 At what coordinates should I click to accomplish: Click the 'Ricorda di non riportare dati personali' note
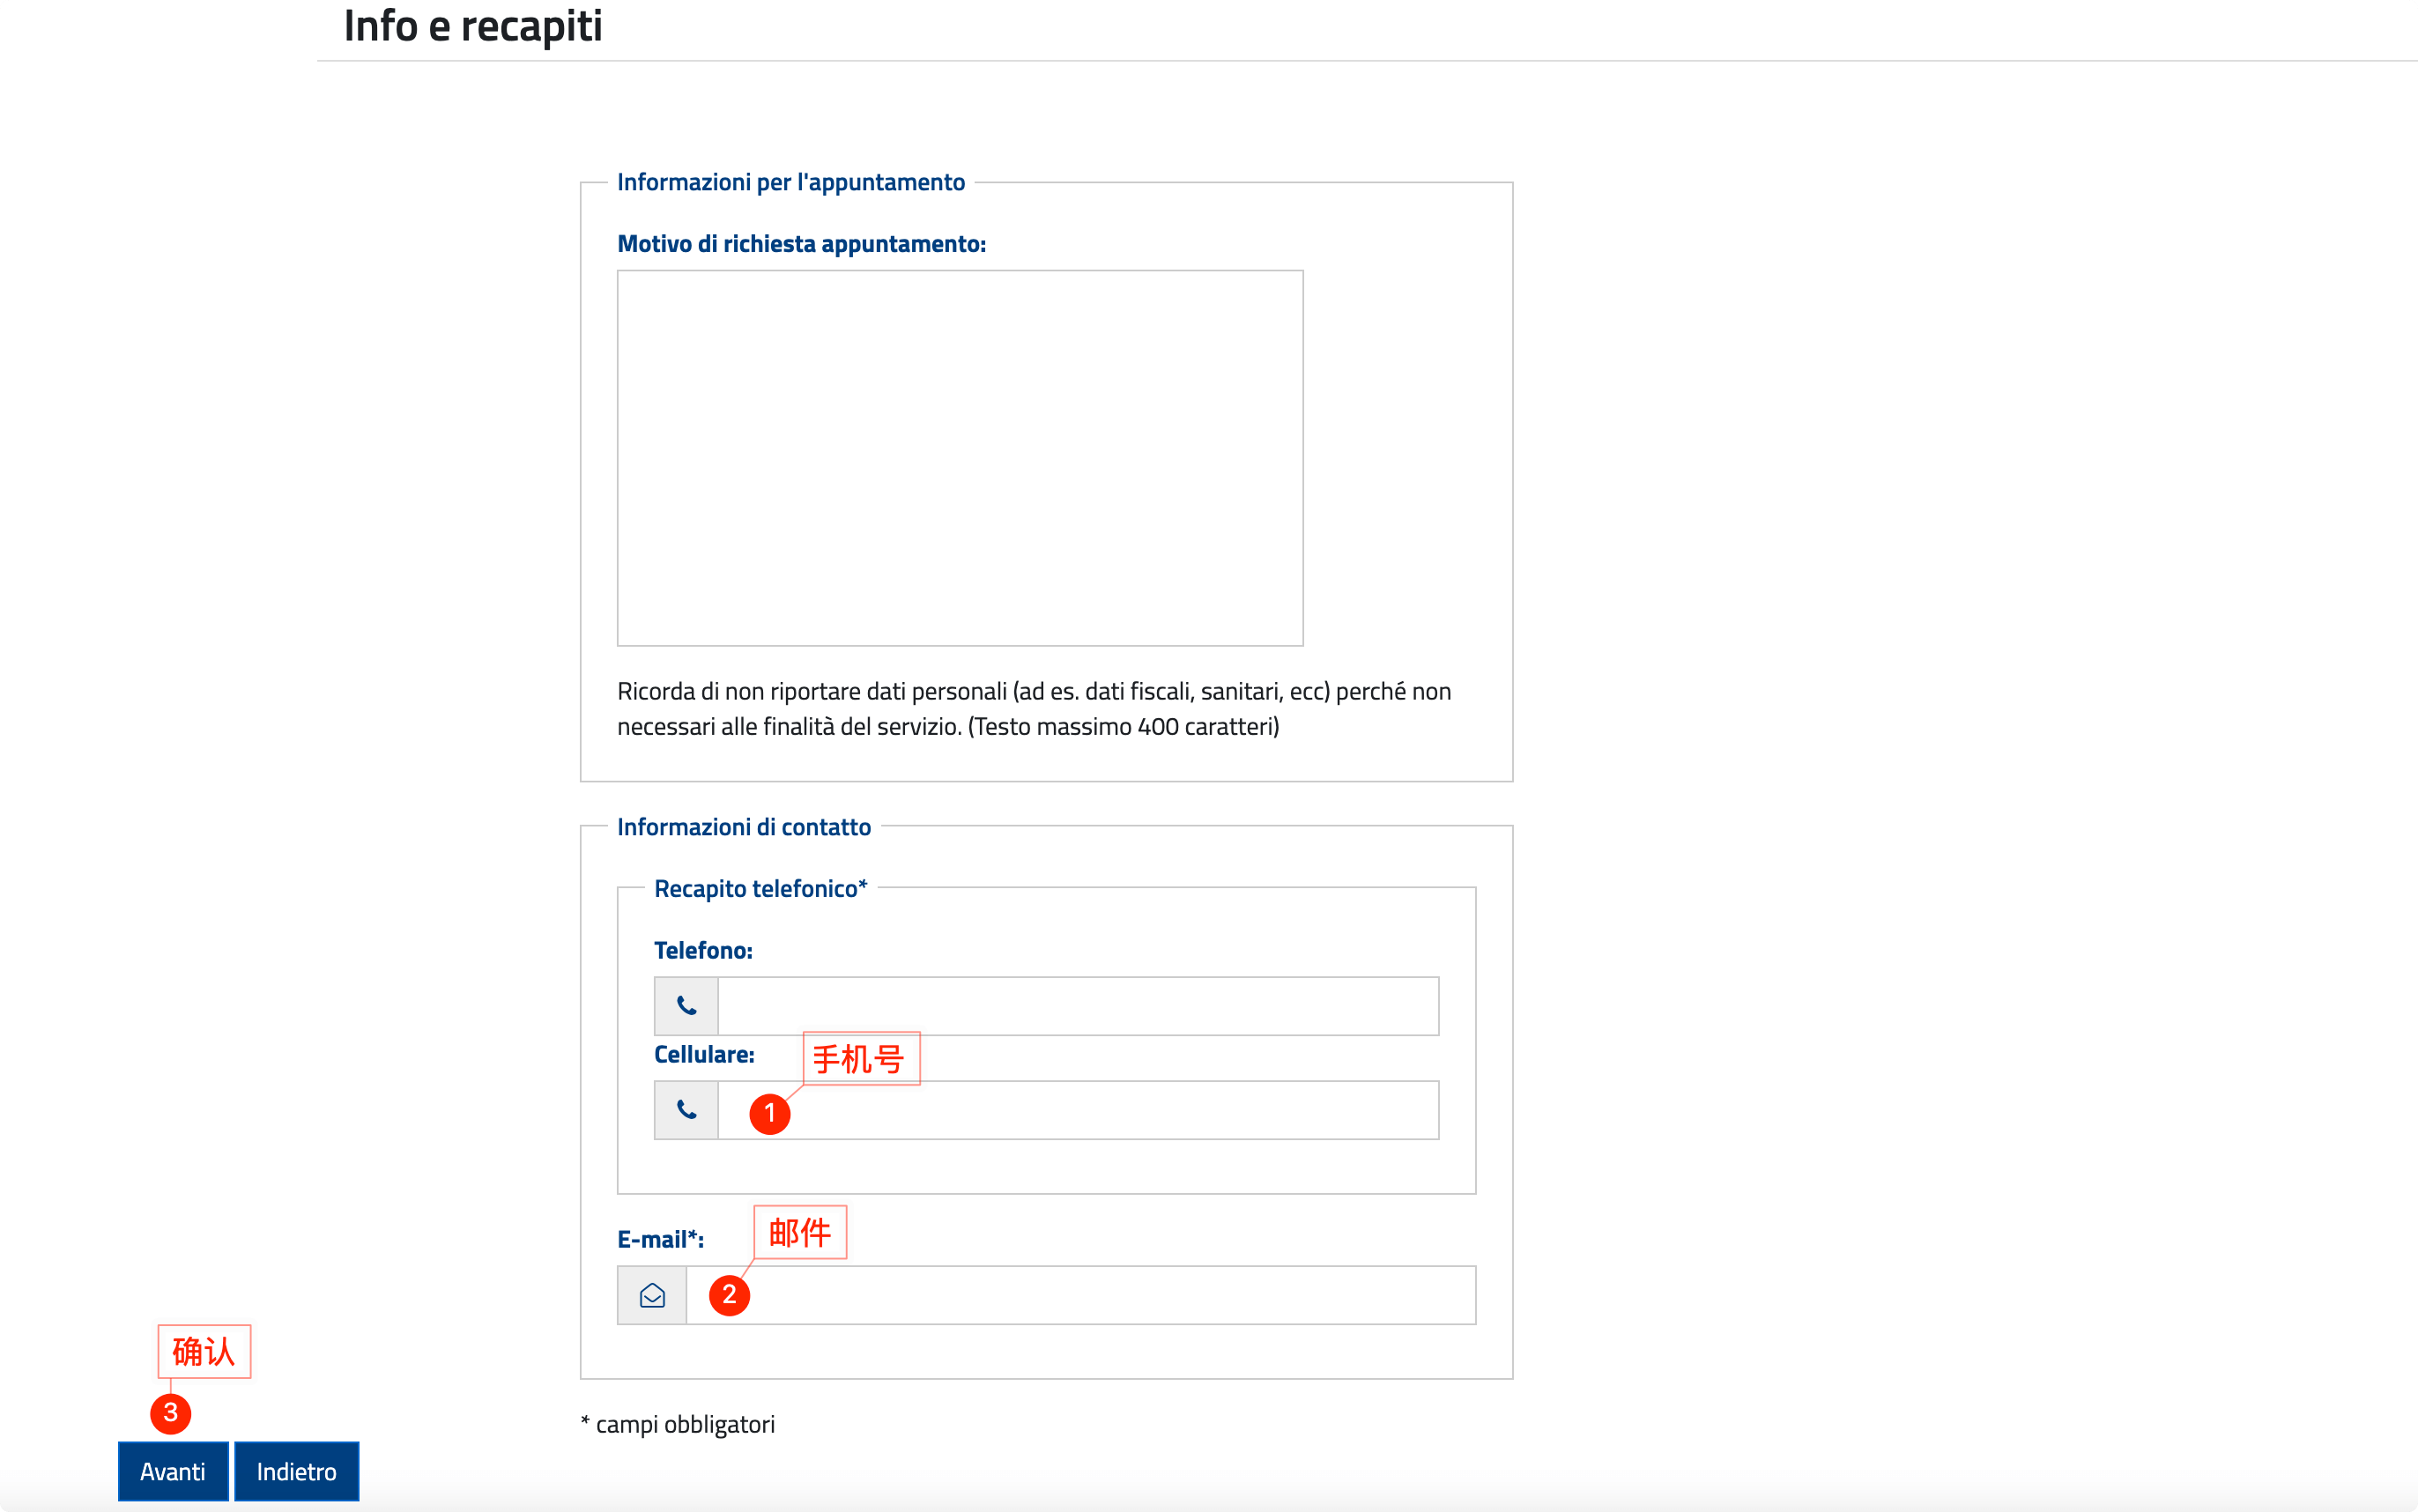click(x=1034, y=709)
